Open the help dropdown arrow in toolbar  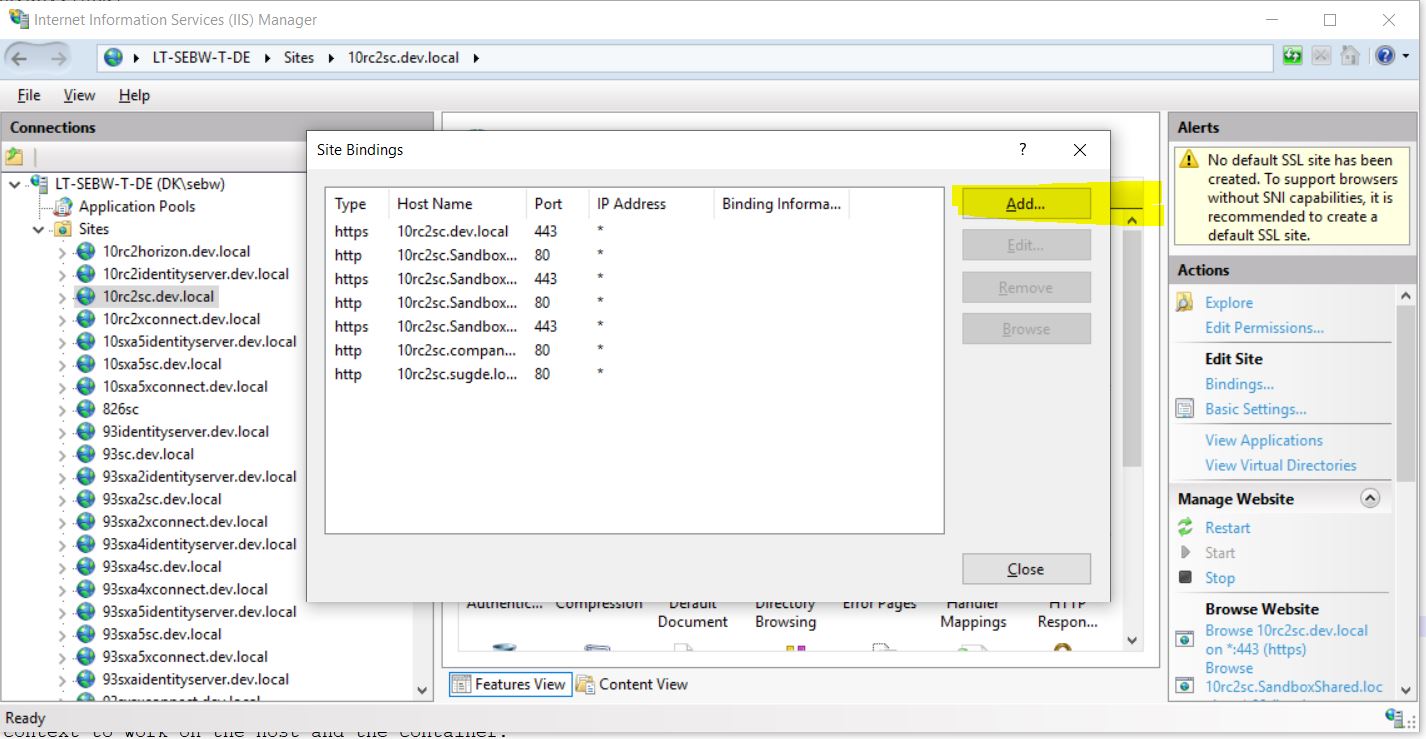(x=1405, y=56)
